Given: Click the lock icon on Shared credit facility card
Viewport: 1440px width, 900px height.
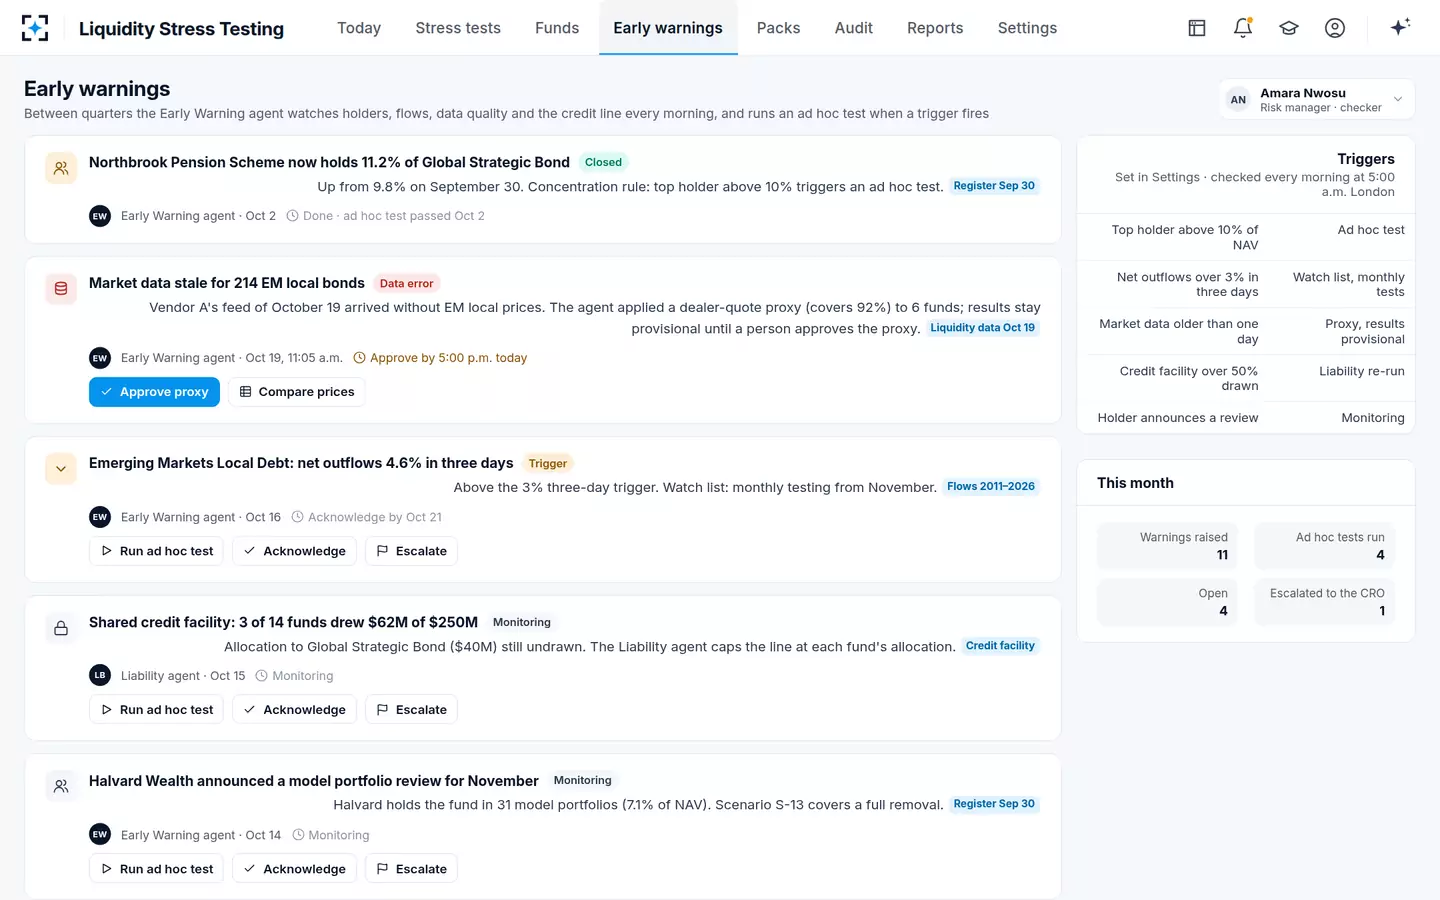Looking at the screenshot, I should point(61,628).
